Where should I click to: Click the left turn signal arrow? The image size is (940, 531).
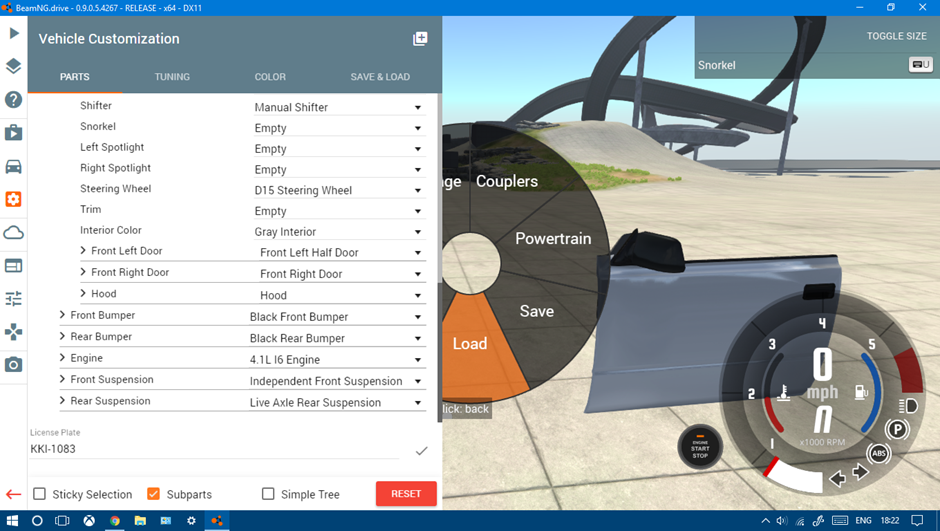(837, 478)
